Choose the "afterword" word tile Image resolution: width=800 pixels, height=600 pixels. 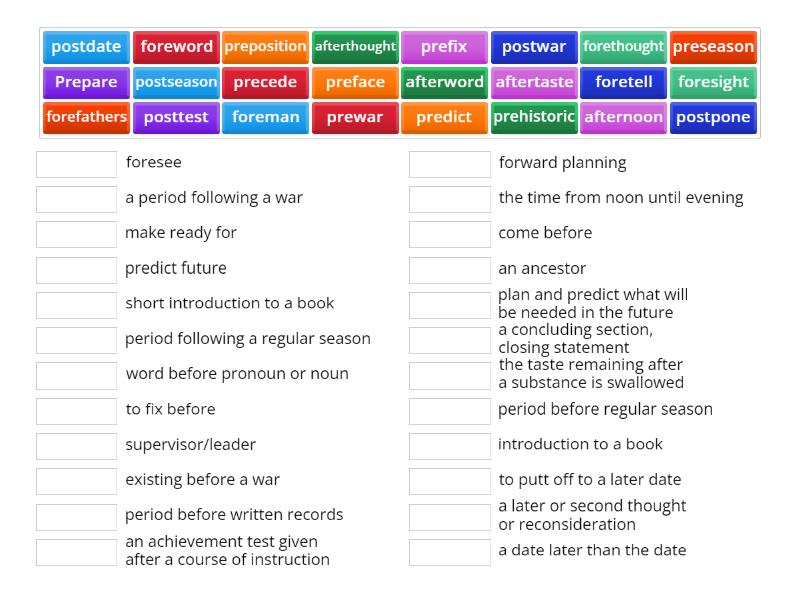[x=444, y=82]
